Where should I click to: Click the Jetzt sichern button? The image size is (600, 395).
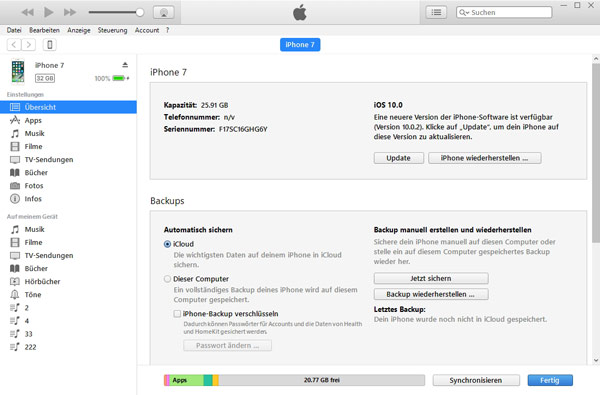(x=431, y=278)
